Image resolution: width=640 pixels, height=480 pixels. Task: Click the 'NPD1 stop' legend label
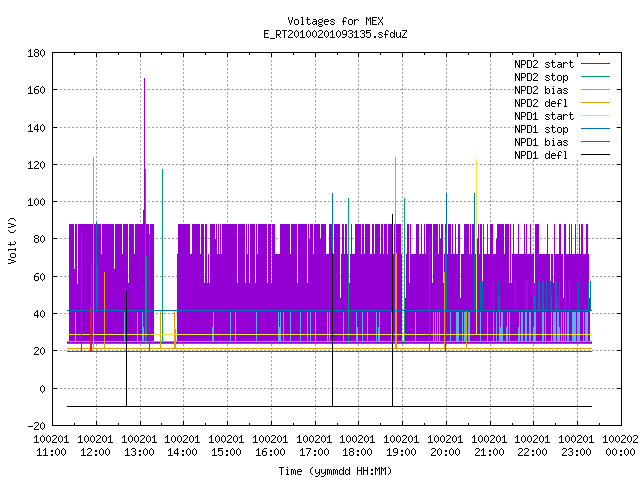coord(541,129)
